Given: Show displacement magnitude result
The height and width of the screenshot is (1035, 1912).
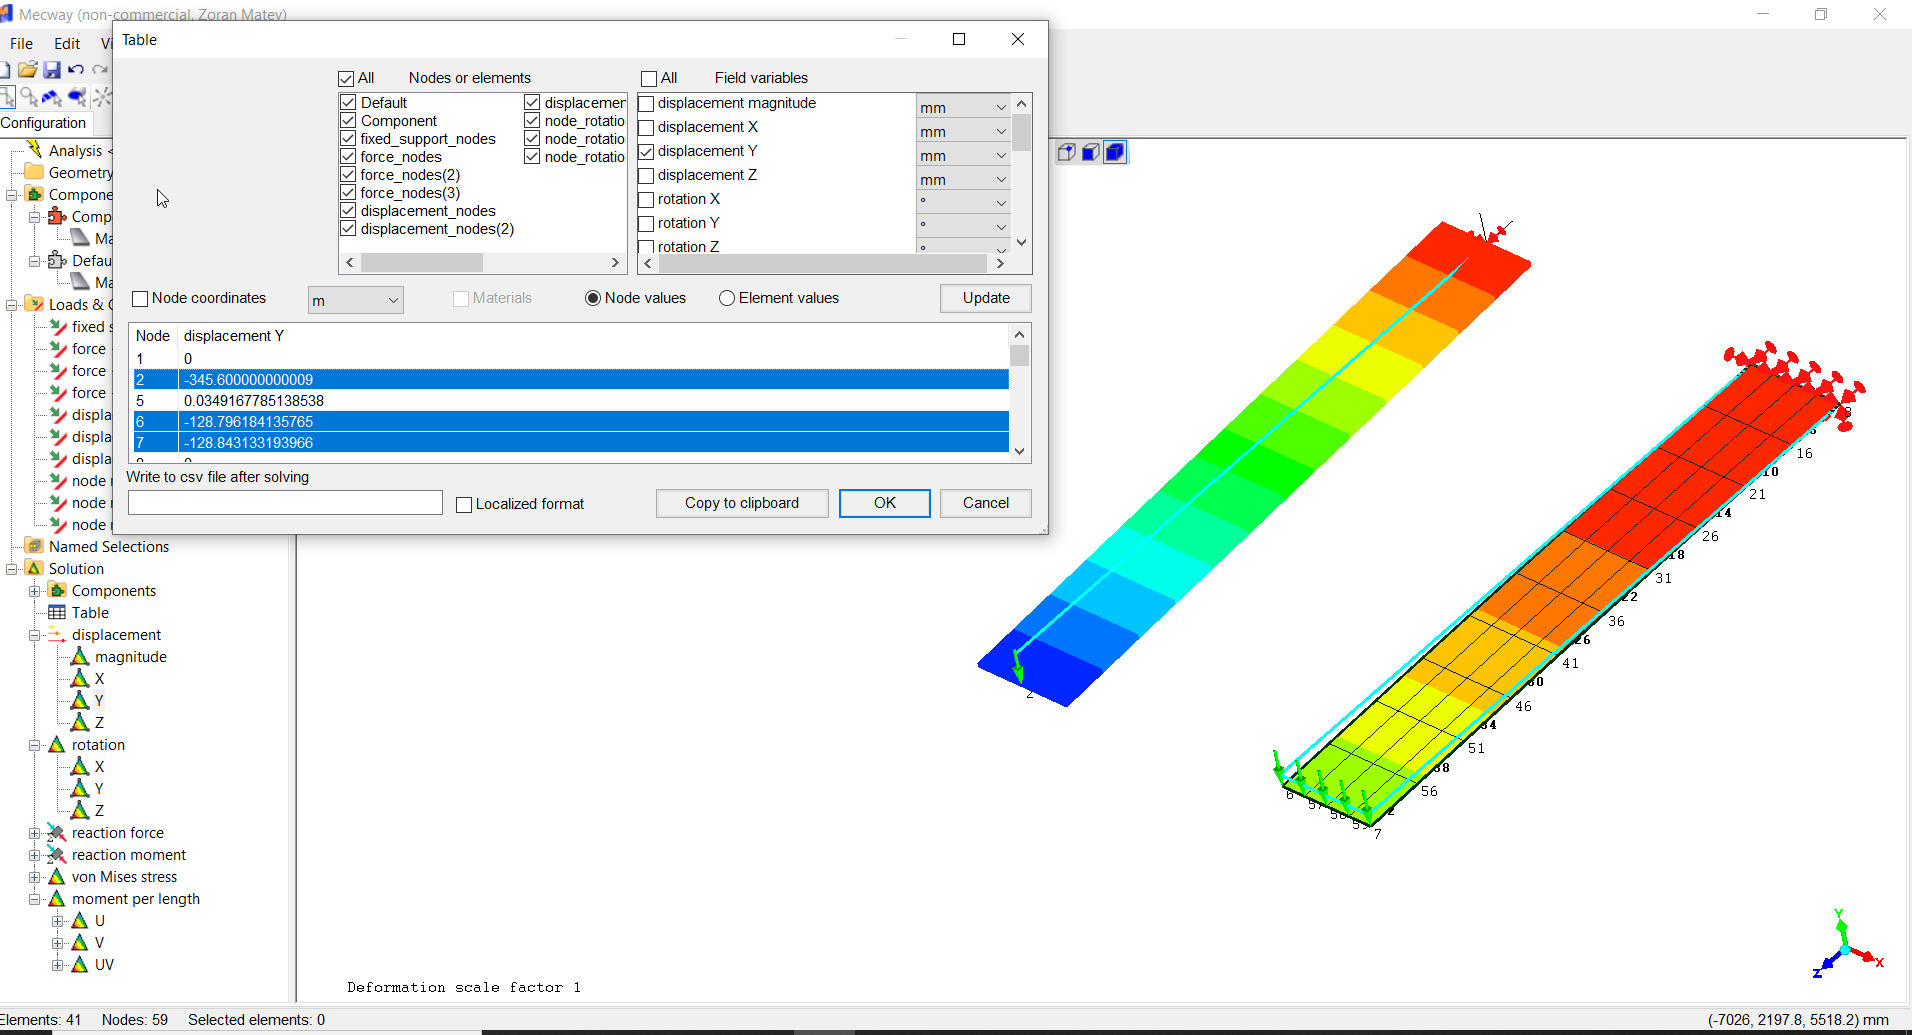Looking at the screenshot, I should (x=131, y=657).
